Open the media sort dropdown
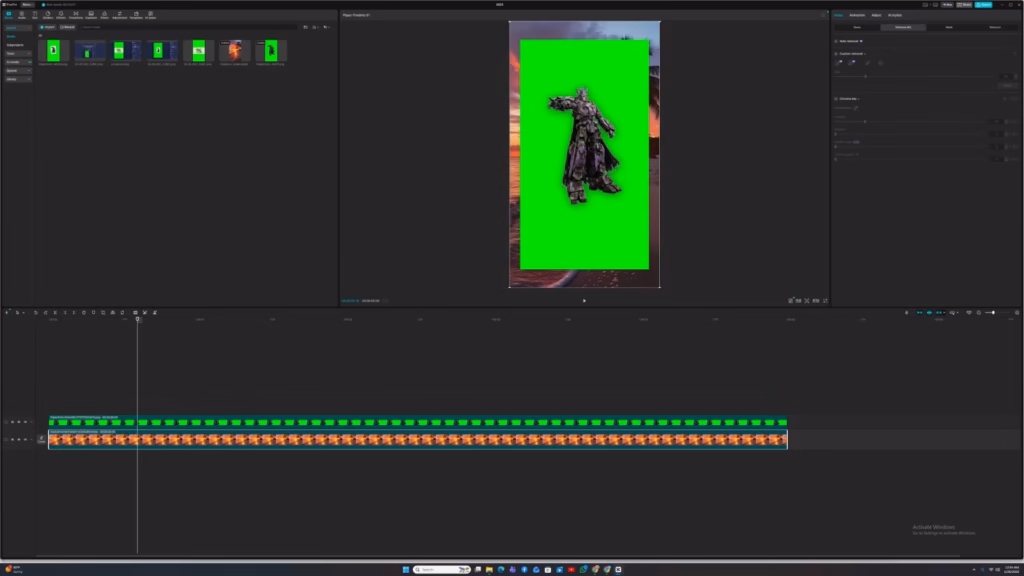1024x576 pixels. [315, 27]
